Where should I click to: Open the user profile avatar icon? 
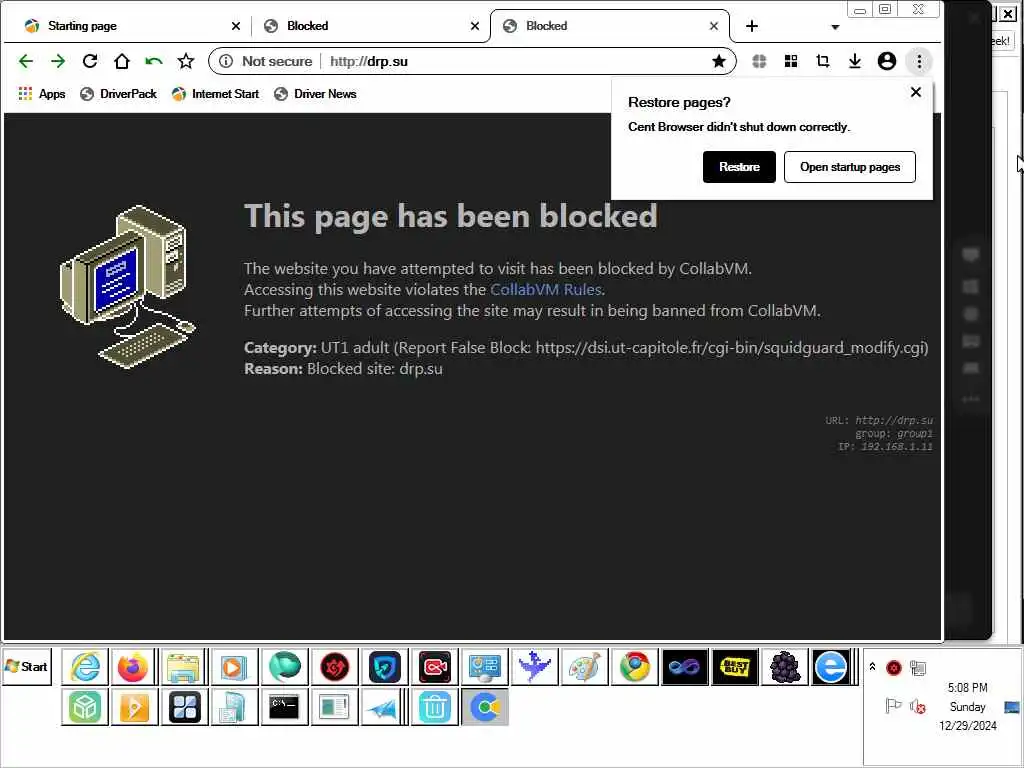pos(887,61)
